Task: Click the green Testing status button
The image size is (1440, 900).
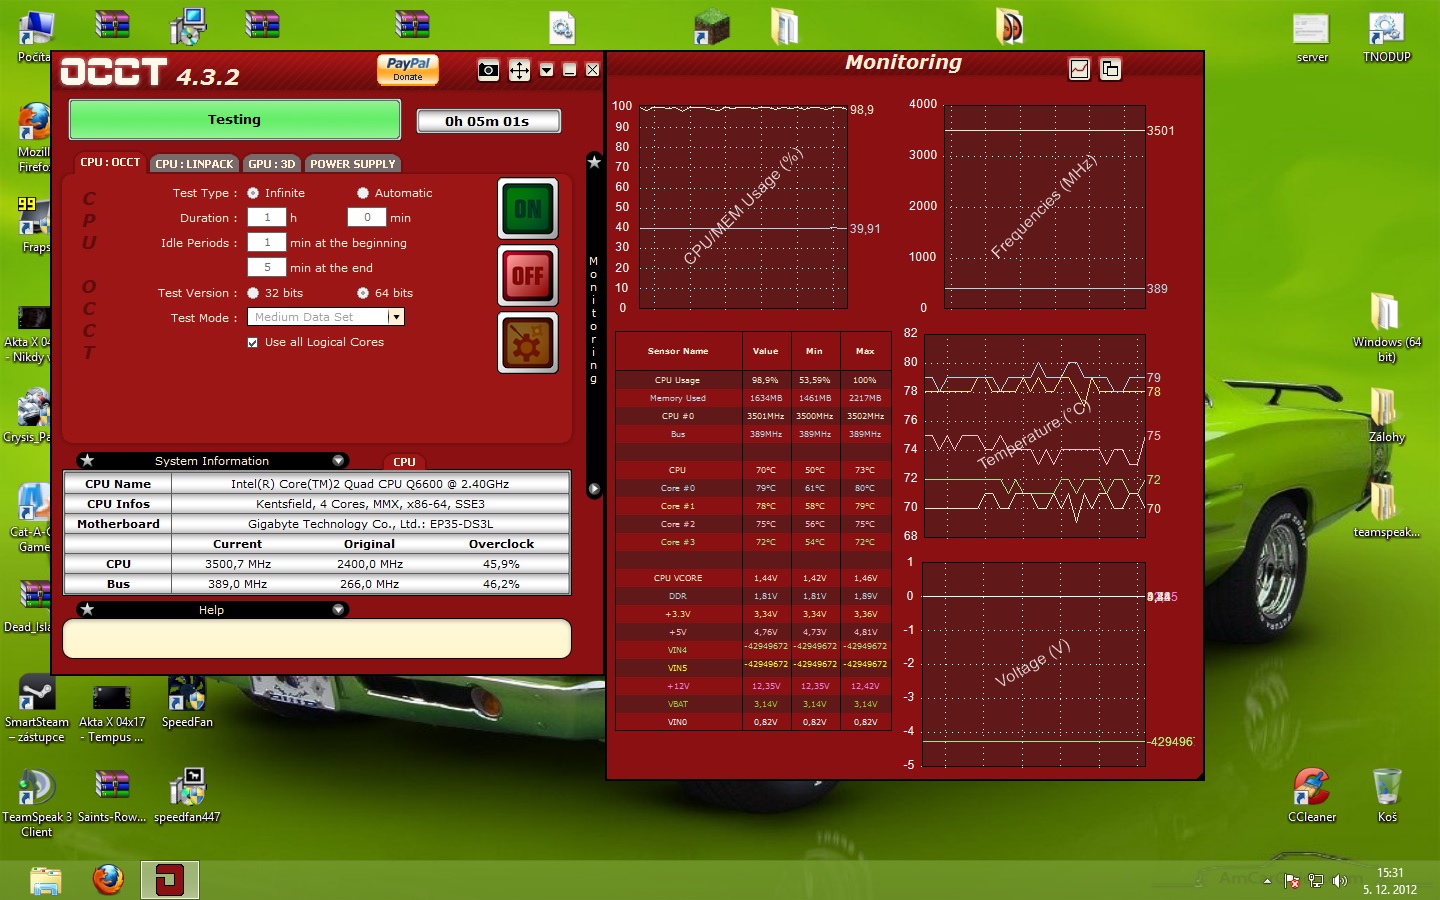Action: tap(235, 120)
